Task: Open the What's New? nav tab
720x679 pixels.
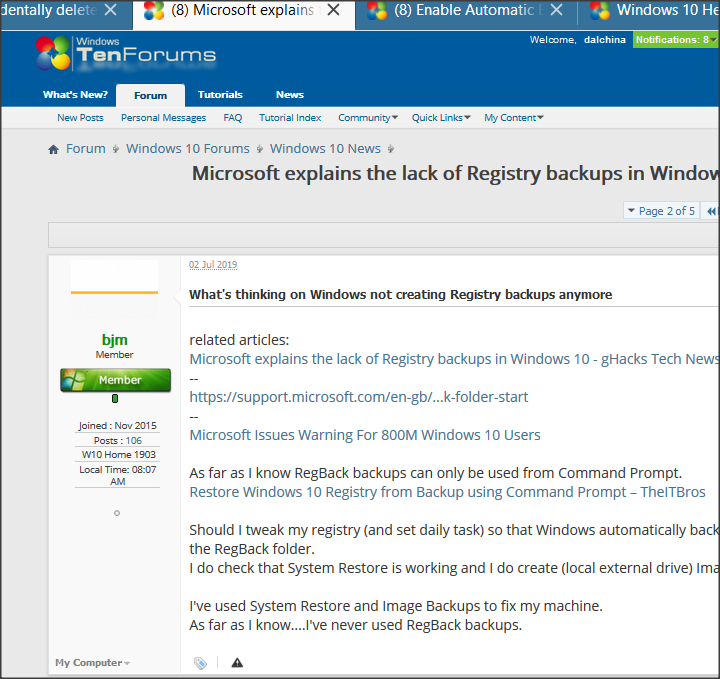Action: [75, 95]
